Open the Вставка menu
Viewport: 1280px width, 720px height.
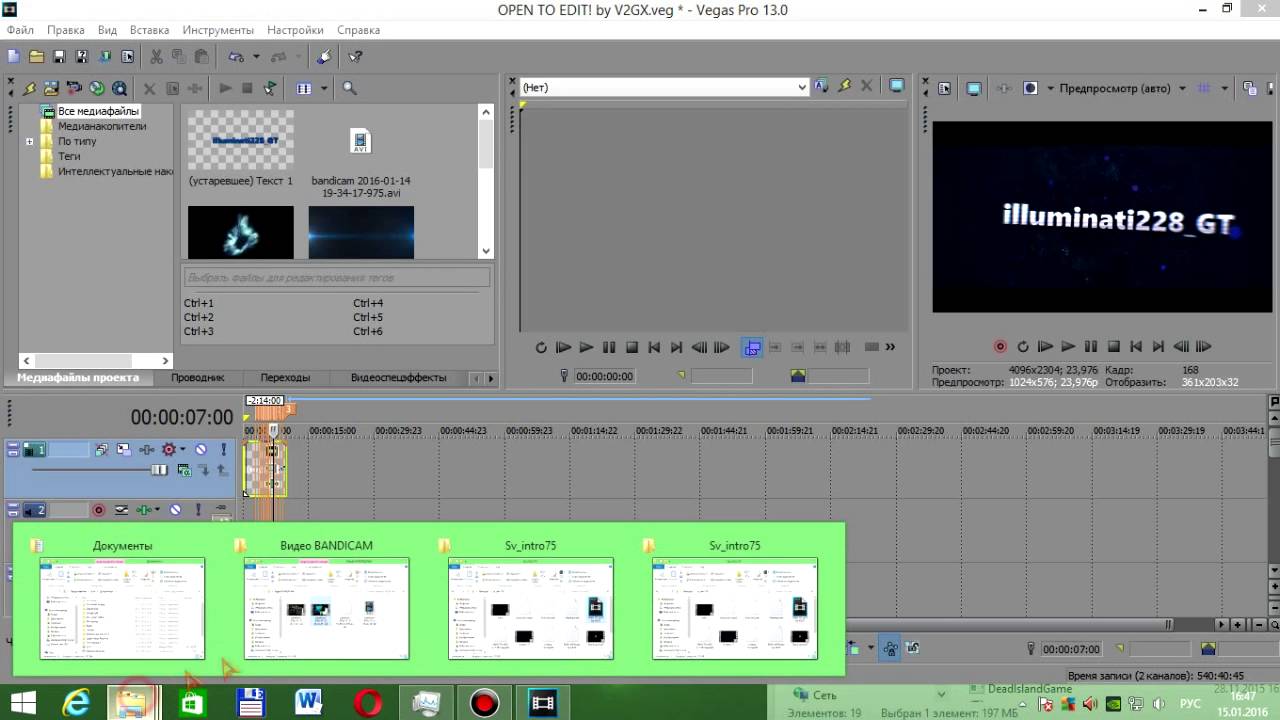150,30
